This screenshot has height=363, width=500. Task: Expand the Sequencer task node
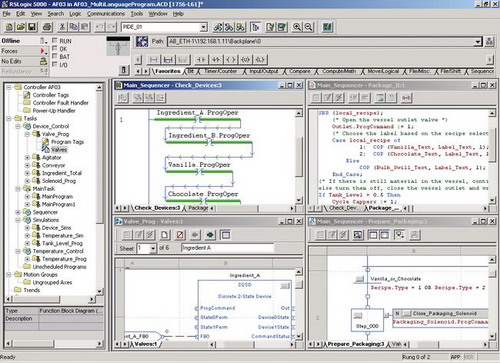(18, 212)
